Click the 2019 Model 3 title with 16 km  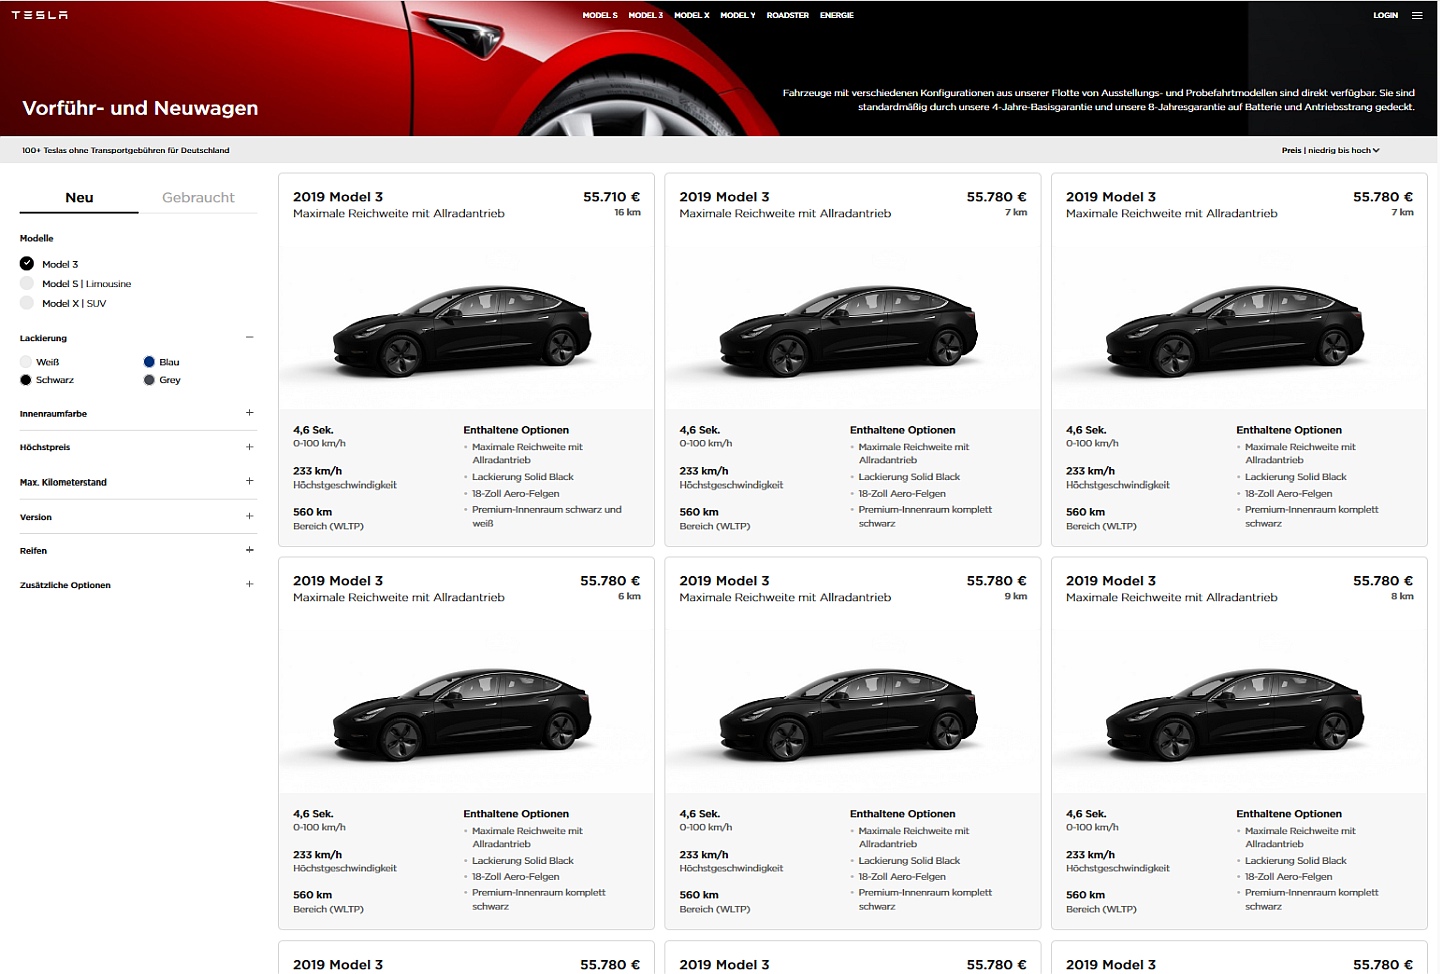[338, 197]
